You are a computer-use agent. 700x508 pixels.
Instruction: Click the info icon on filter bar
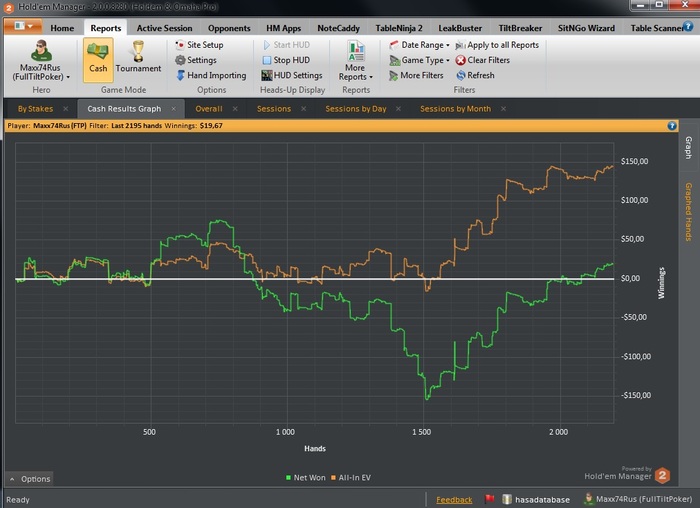tap(671, 126)
